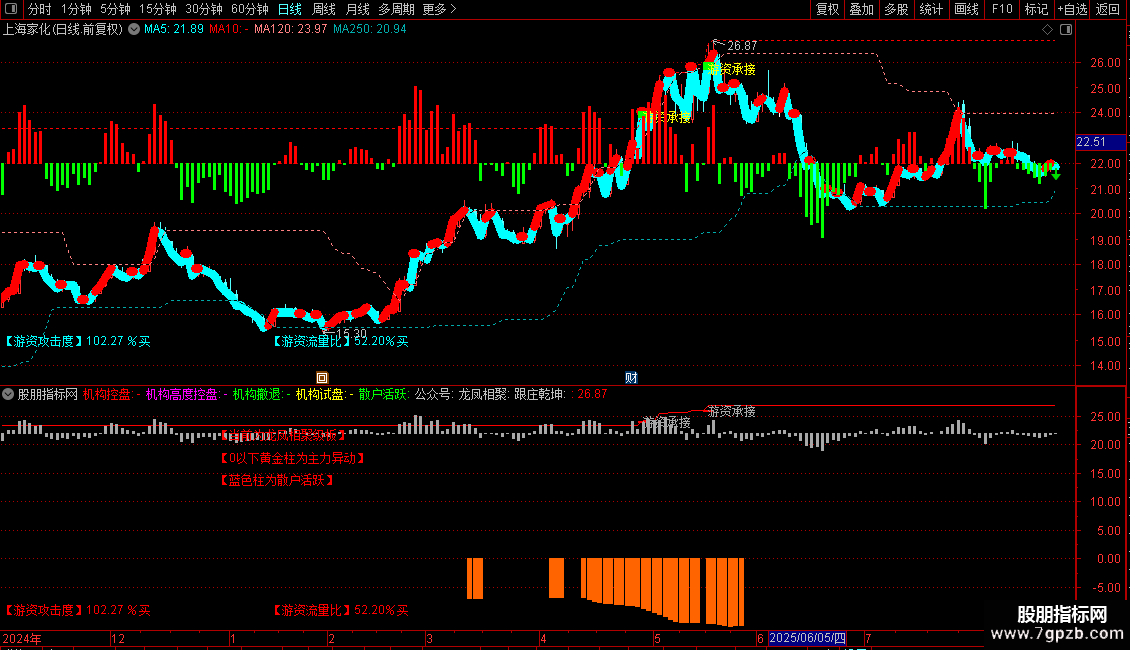Switch to the 分时 intraday view
1130x650 pixels.
pyautogui.click(x=40, y=9)
